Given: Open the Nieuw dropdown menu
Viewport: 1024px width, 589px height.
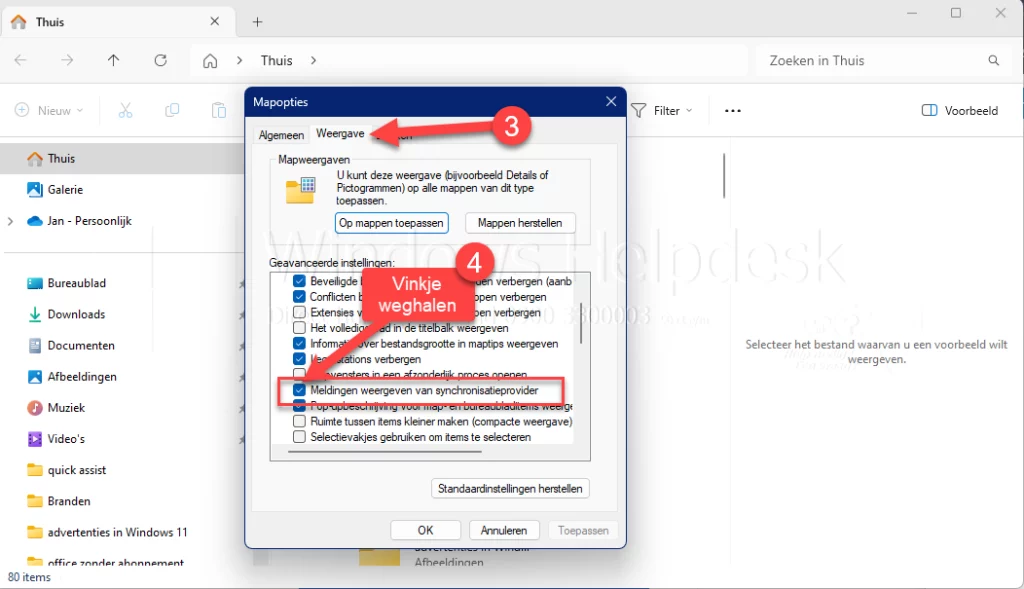Looking at the screenshot, I should pos(49,110).
